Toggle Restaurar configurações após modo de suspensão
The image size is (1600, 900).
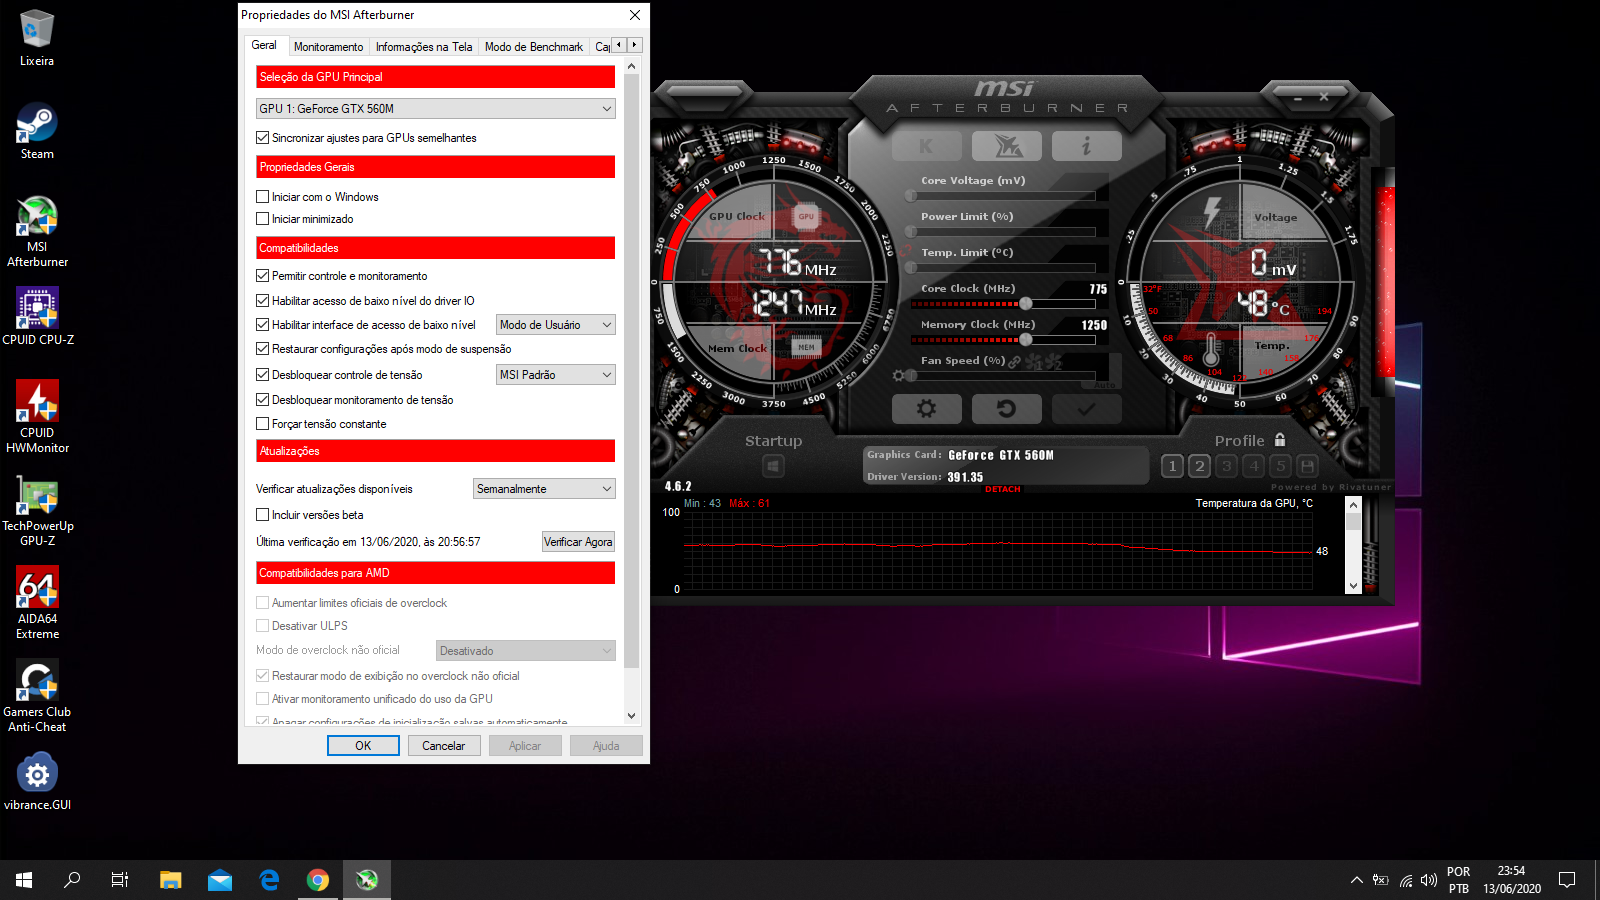pyautogui.click(x=263, y=349)
